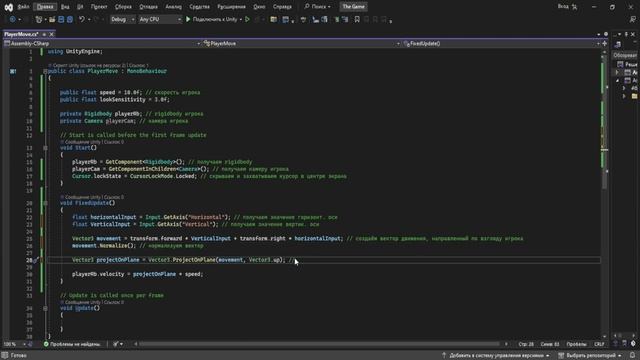
Task: Click the Готово status bar text
Action: pos(18,356)
